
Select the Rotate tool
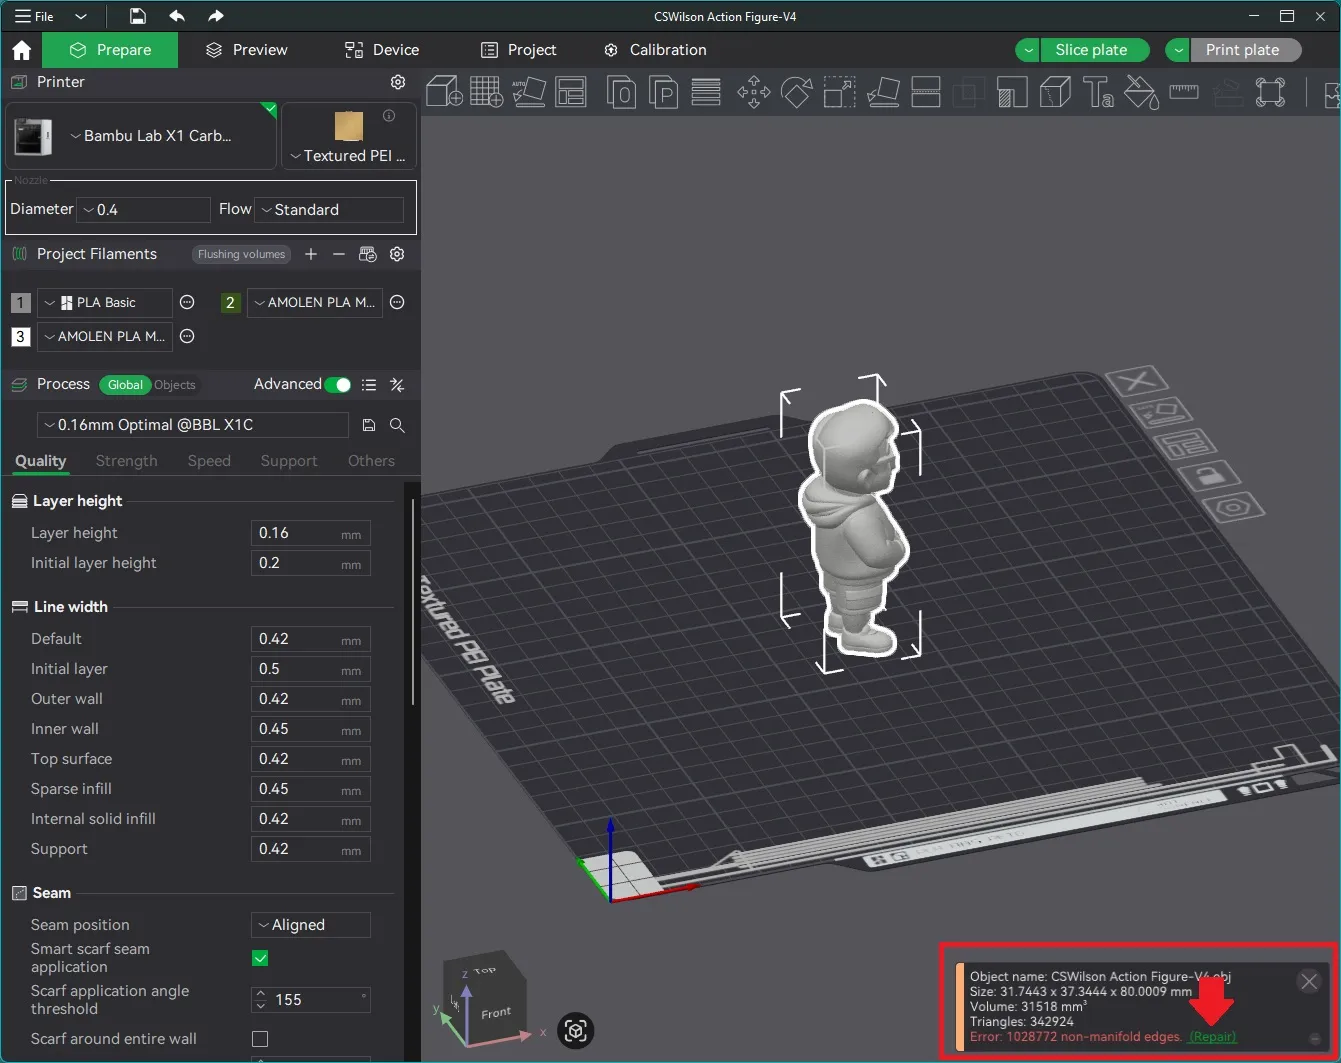pos(796,92)
